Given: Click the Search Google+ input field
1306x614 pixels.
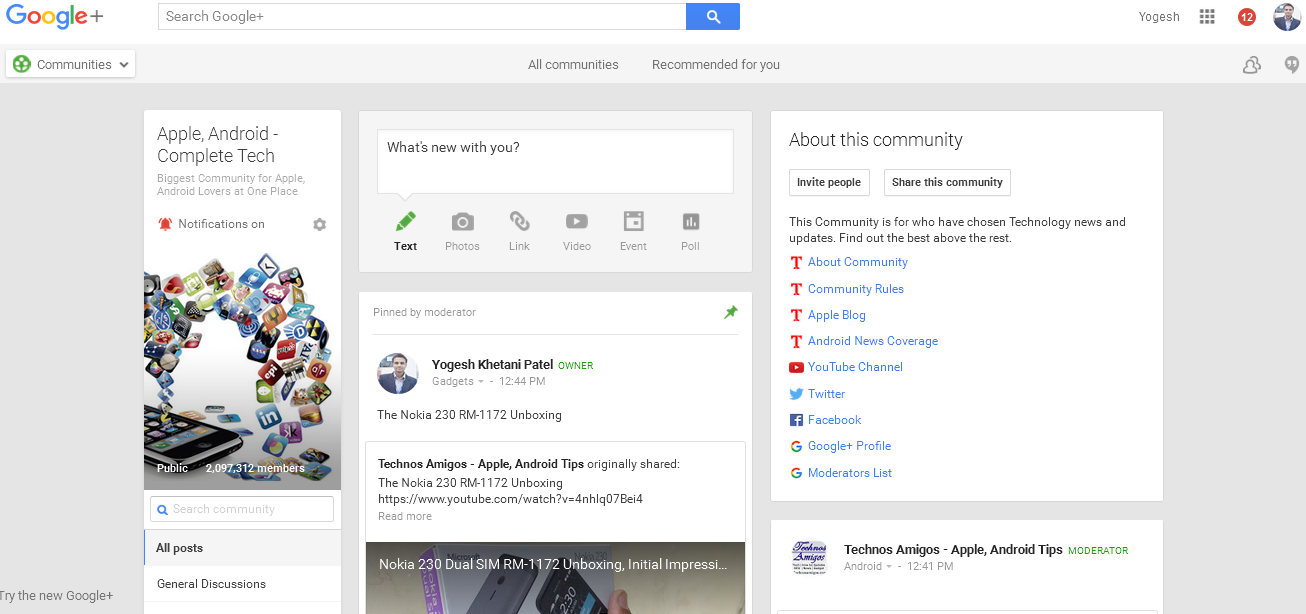Looking at the screenshot, I should (422, 16).
